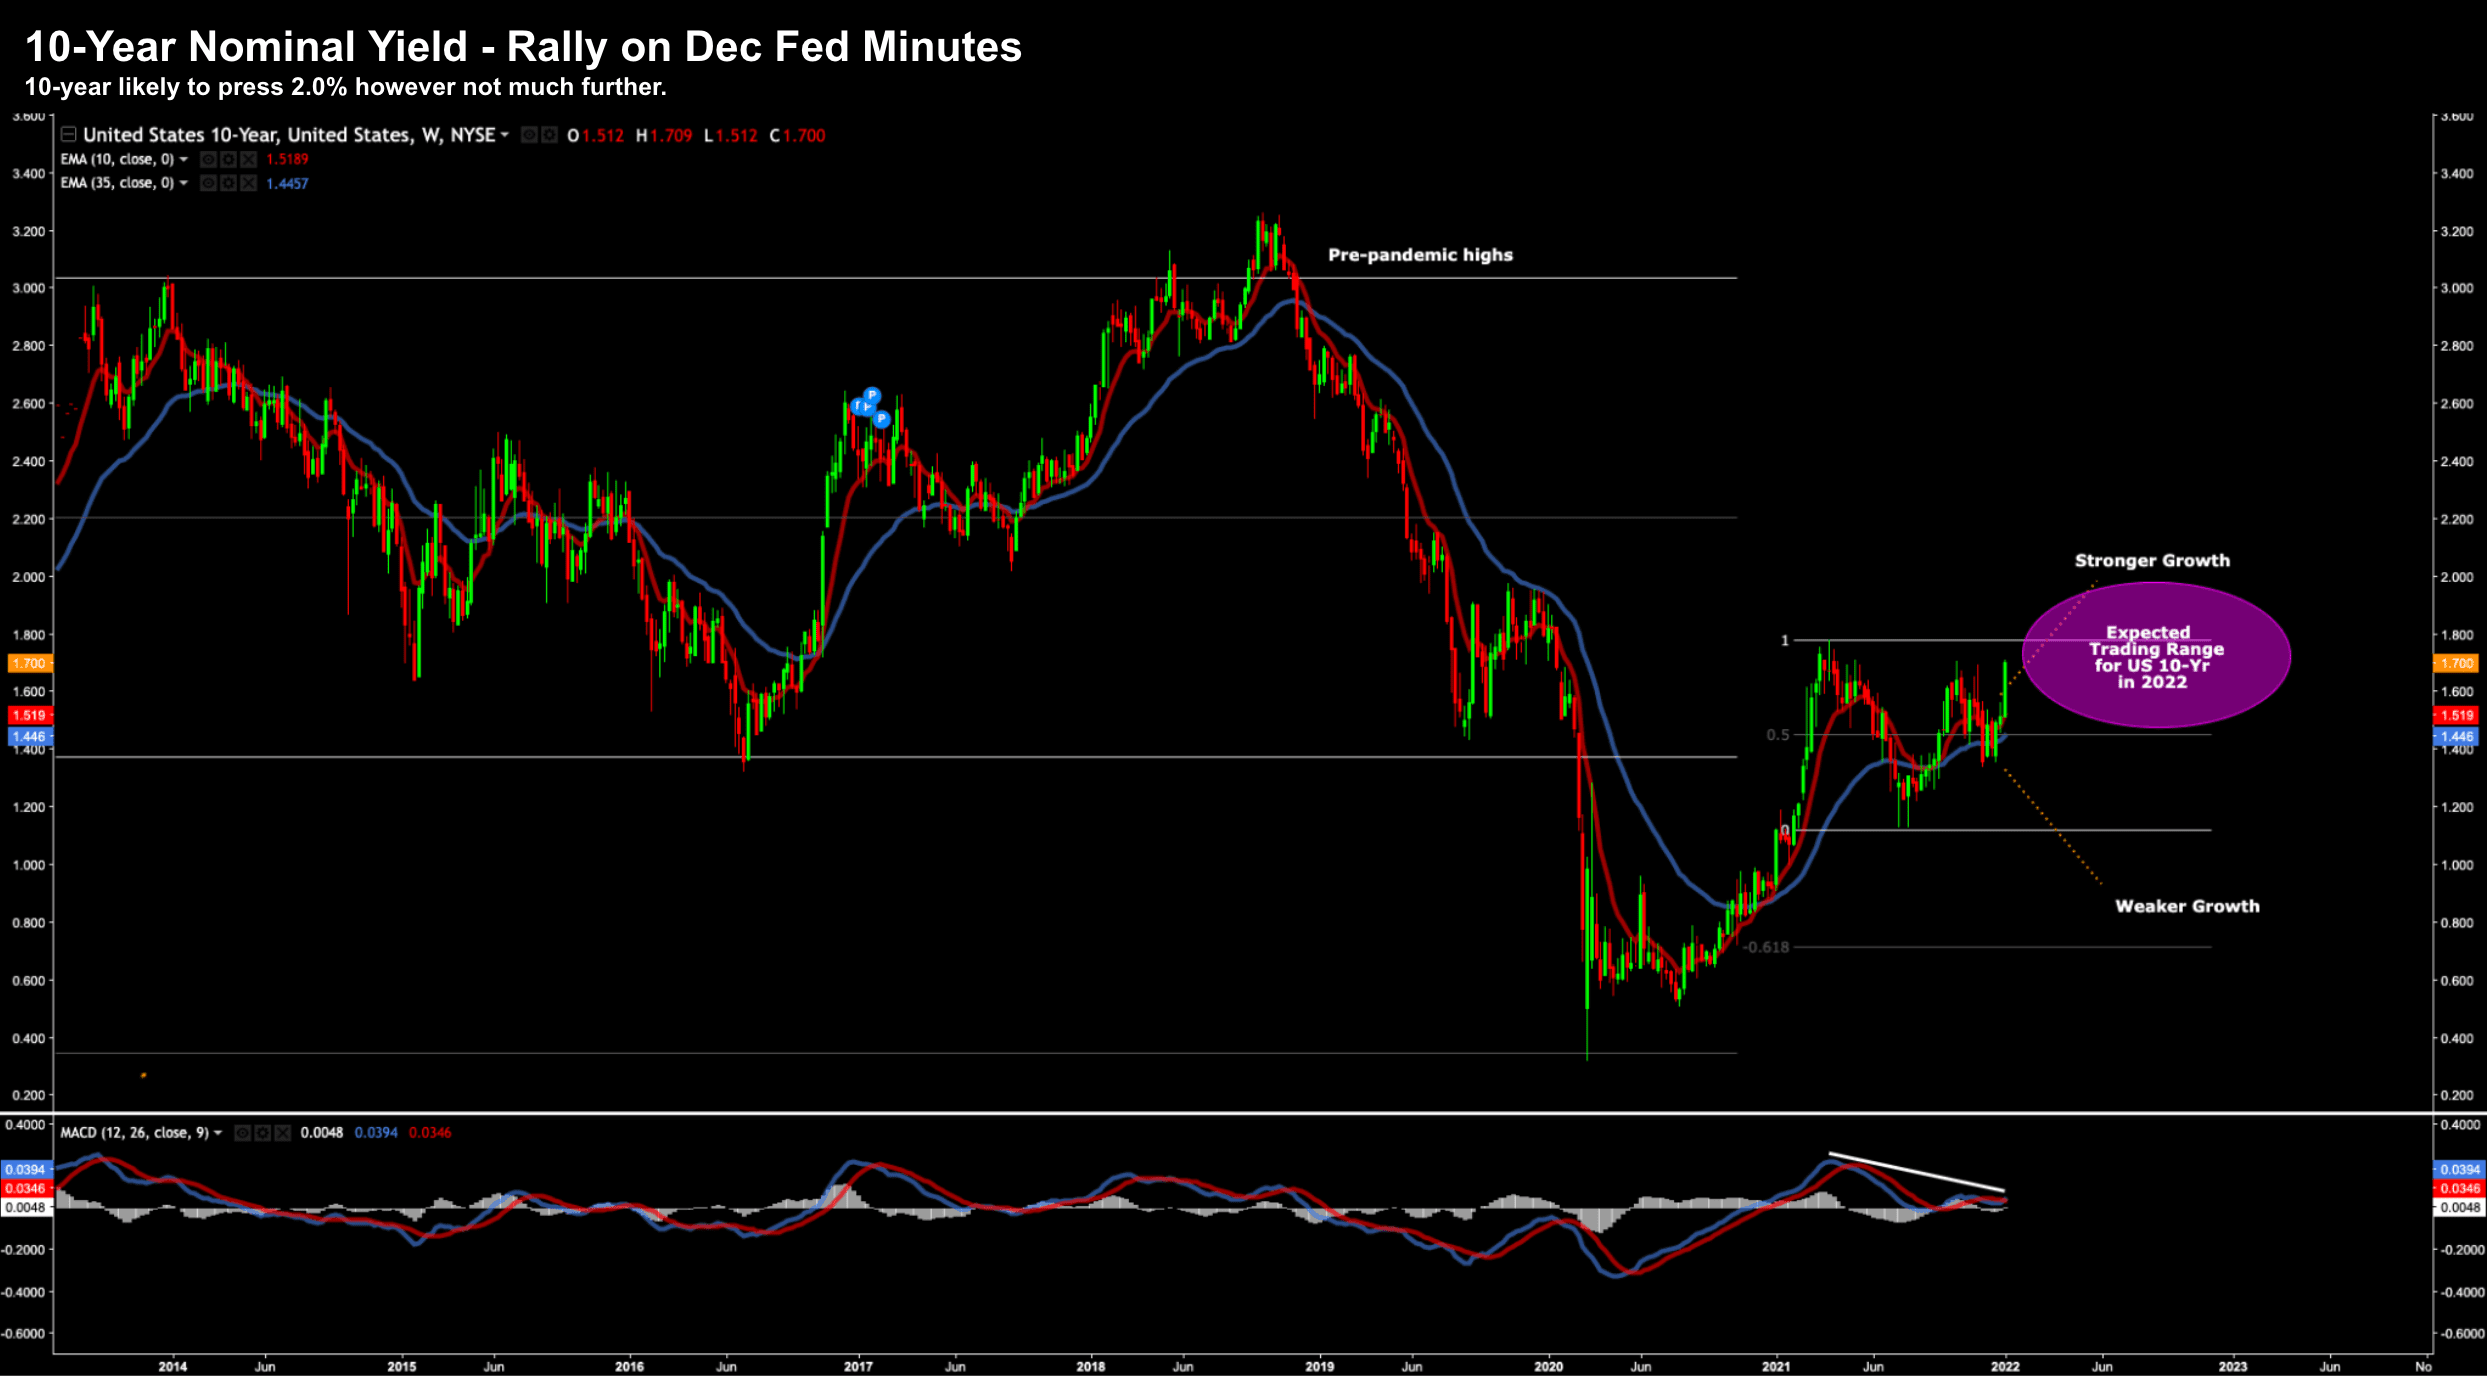Toggle visibility eye of main 10-Year series
Image resolution: width=2487 pixels, height=1376 pixels.
click(530, 135)
